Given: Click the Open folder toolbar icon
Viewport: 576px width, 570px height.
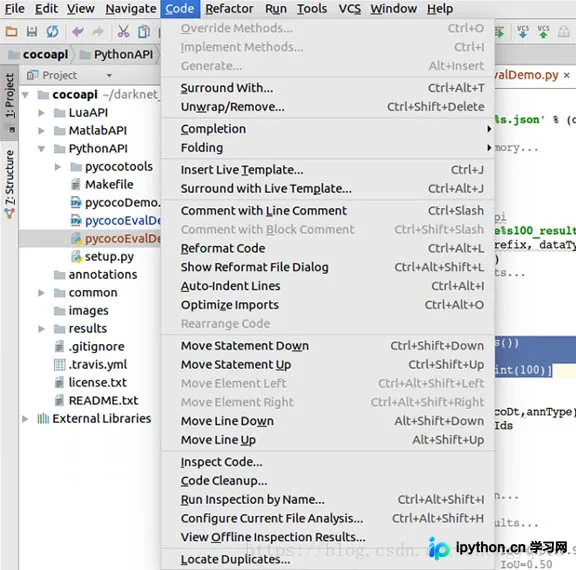Looking at the screenshot, I should 11,32.
